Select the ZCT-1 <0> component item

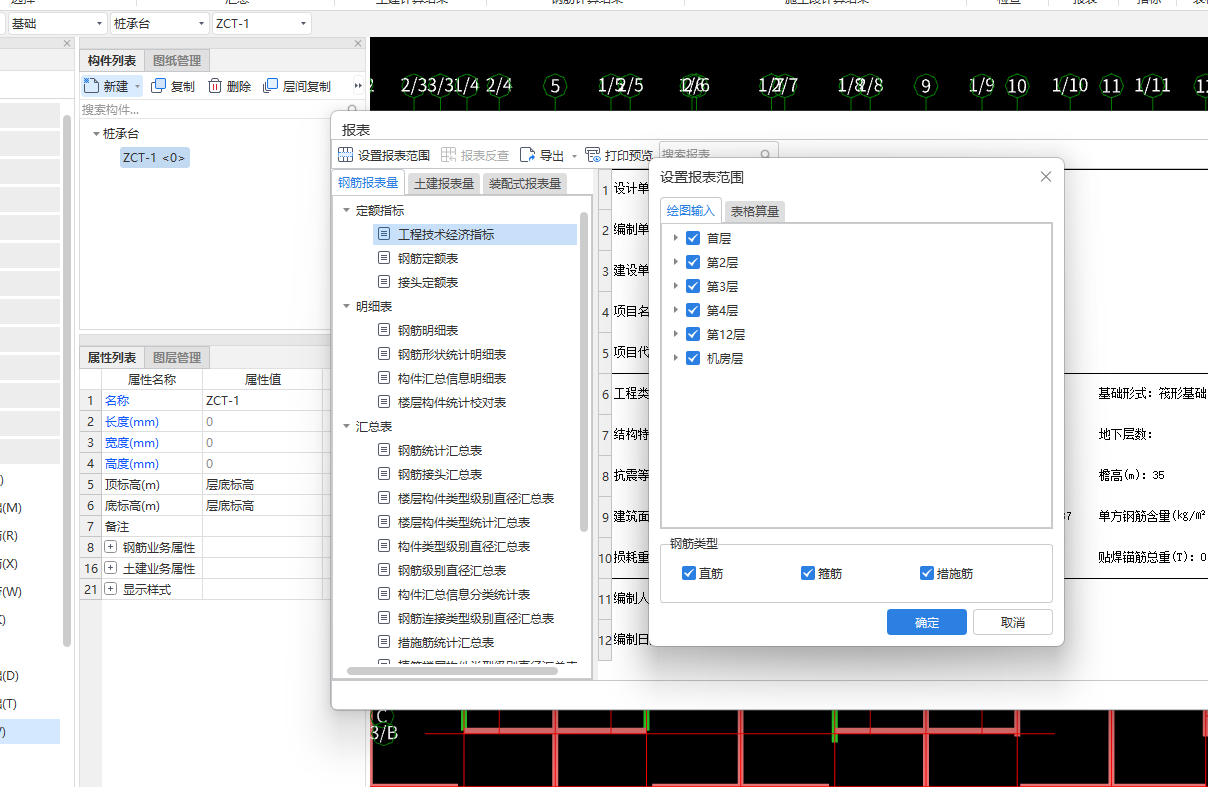tap(154, 157)
